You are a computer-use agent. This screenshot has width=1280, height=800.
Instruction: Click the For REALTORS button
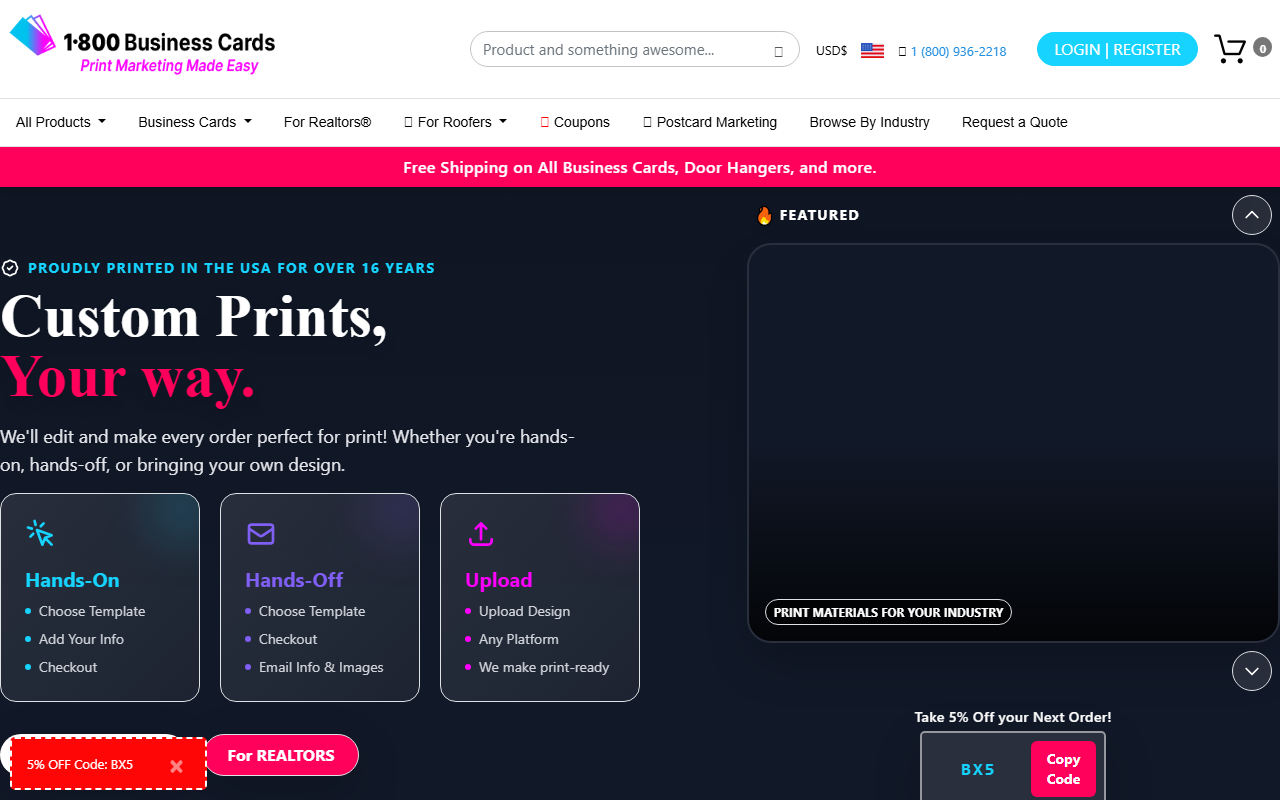coord(281,755)
